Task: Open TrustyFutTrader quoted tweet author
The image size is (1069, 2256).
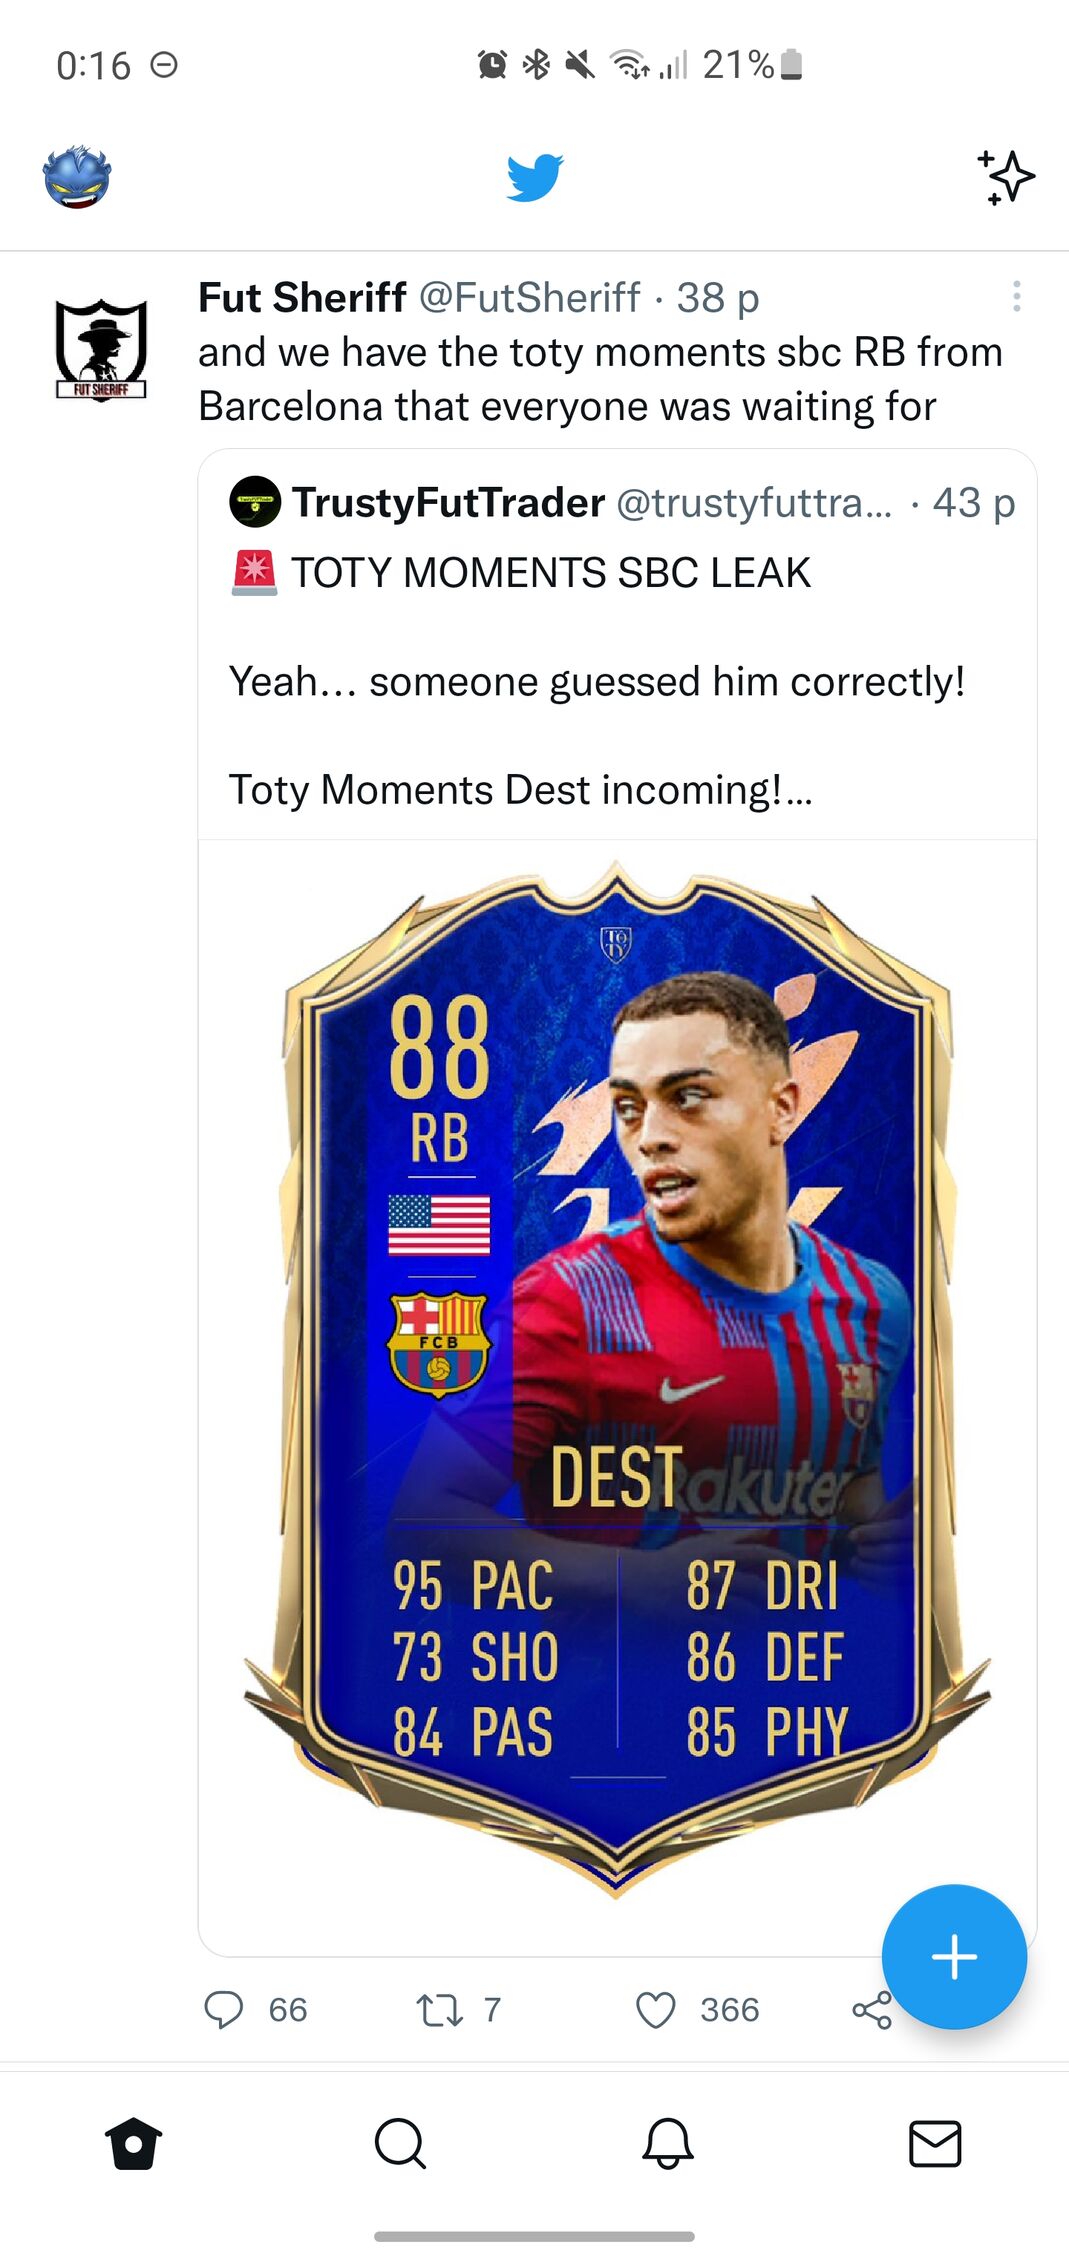Action: coord(448,502)
